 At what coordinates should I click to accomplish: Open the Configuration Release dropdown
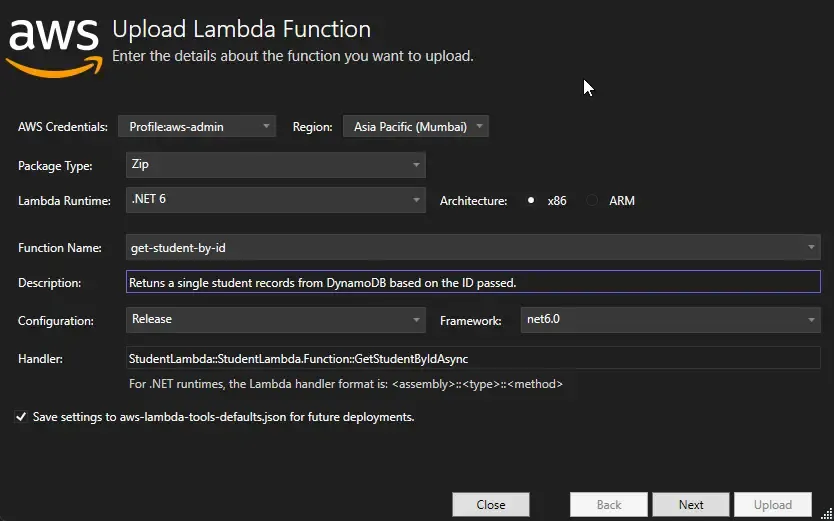tap(276, 320)
